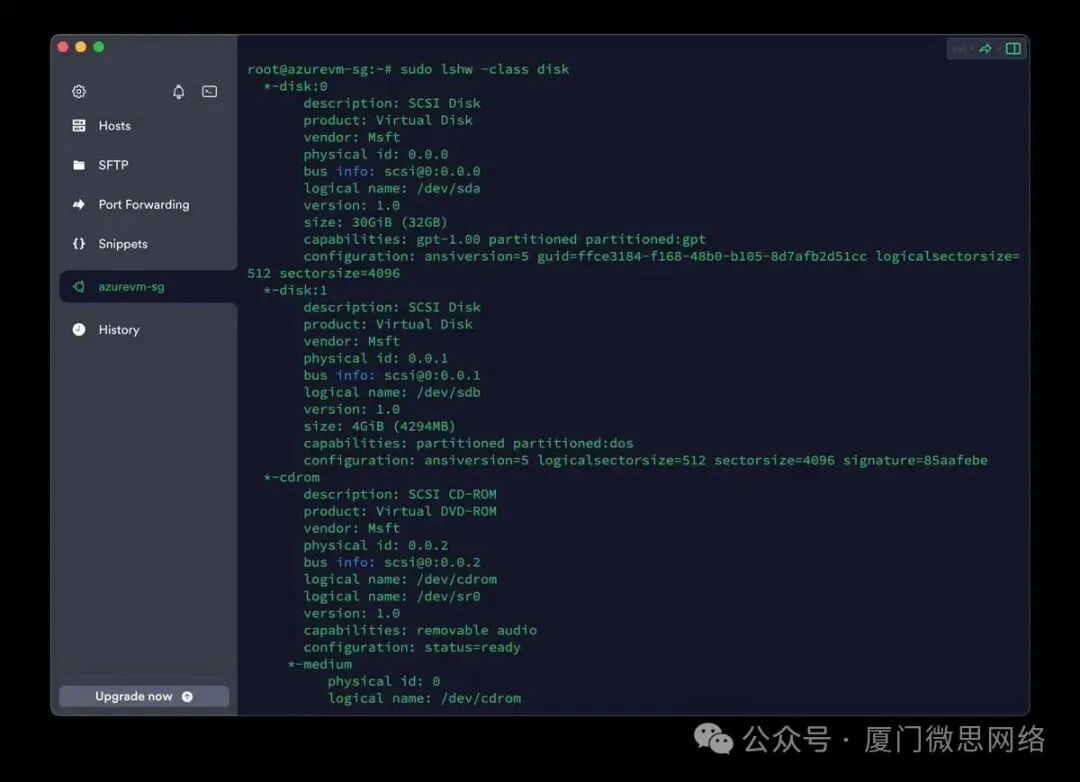The width and height of the screenshot is (1080, 782).
Task: Click 'logical name: /dev/sr0' line
Action: tap(392, 596)
